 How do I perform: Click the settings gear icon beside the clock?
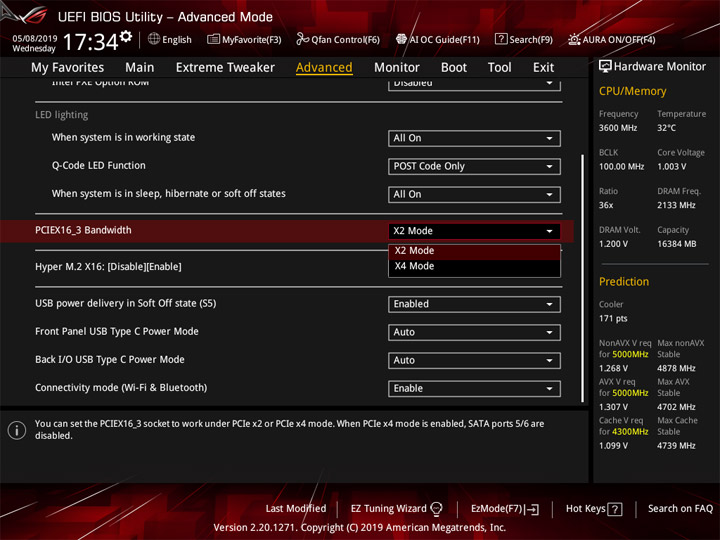(x=126, y=36)
